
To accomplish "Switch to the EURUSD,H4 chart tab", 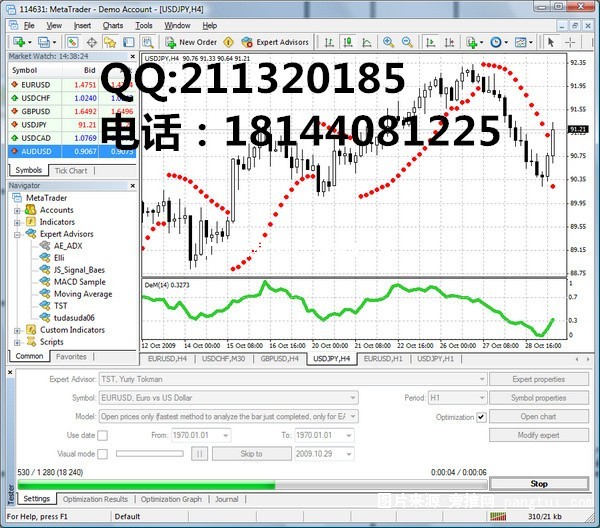I will (x=167, y=359).
